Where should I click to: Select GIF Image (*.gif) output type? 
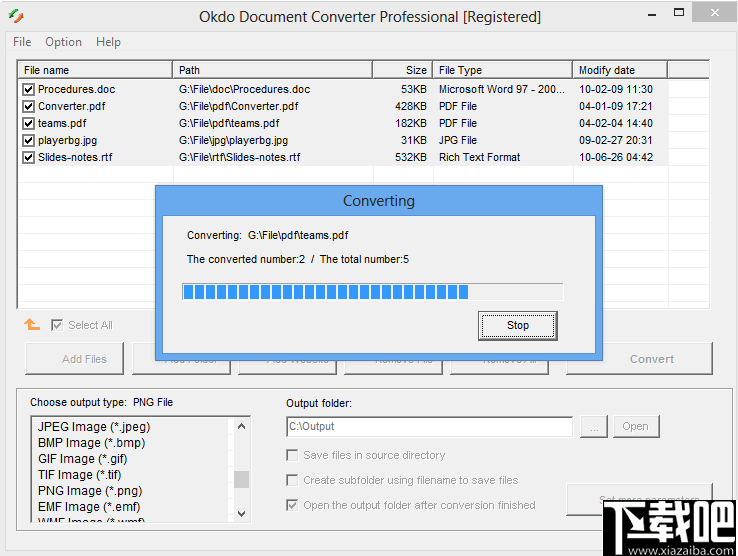83,459
